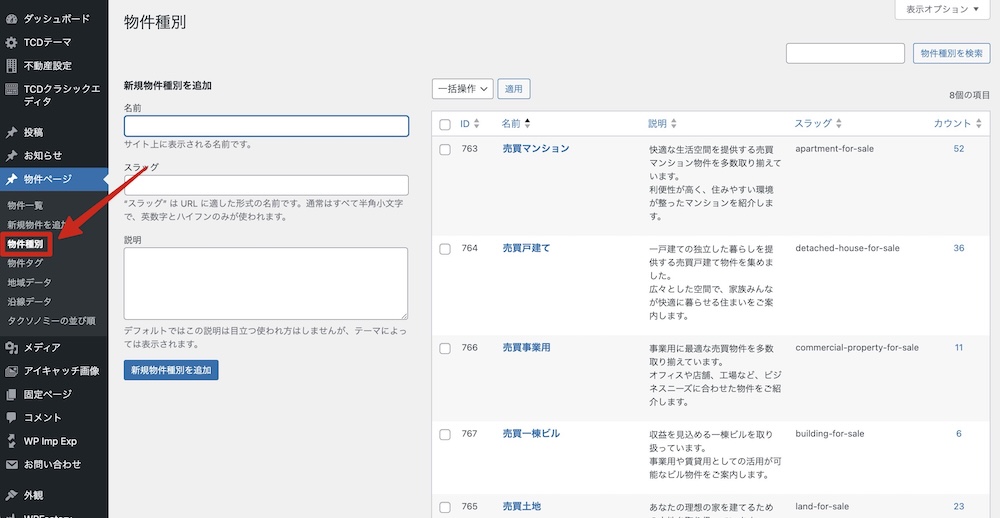Image resolution: width=1000 pixels, height=518 pixels.
Task: Focus the 説明 description textarea
Action: pyautogui.click(x=266, y=283)
